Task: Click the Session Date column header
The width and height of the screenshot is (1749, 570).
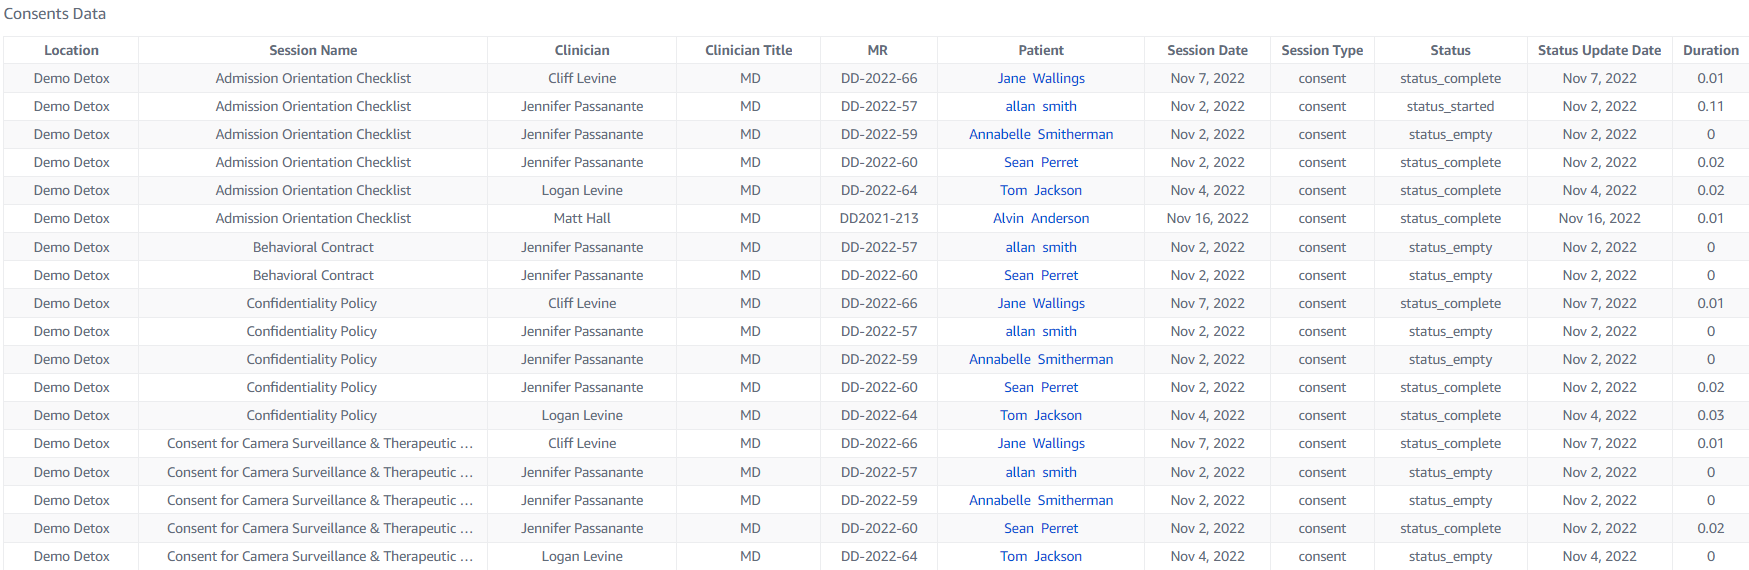Action: pyautogui.click(x=1207, y=50)
